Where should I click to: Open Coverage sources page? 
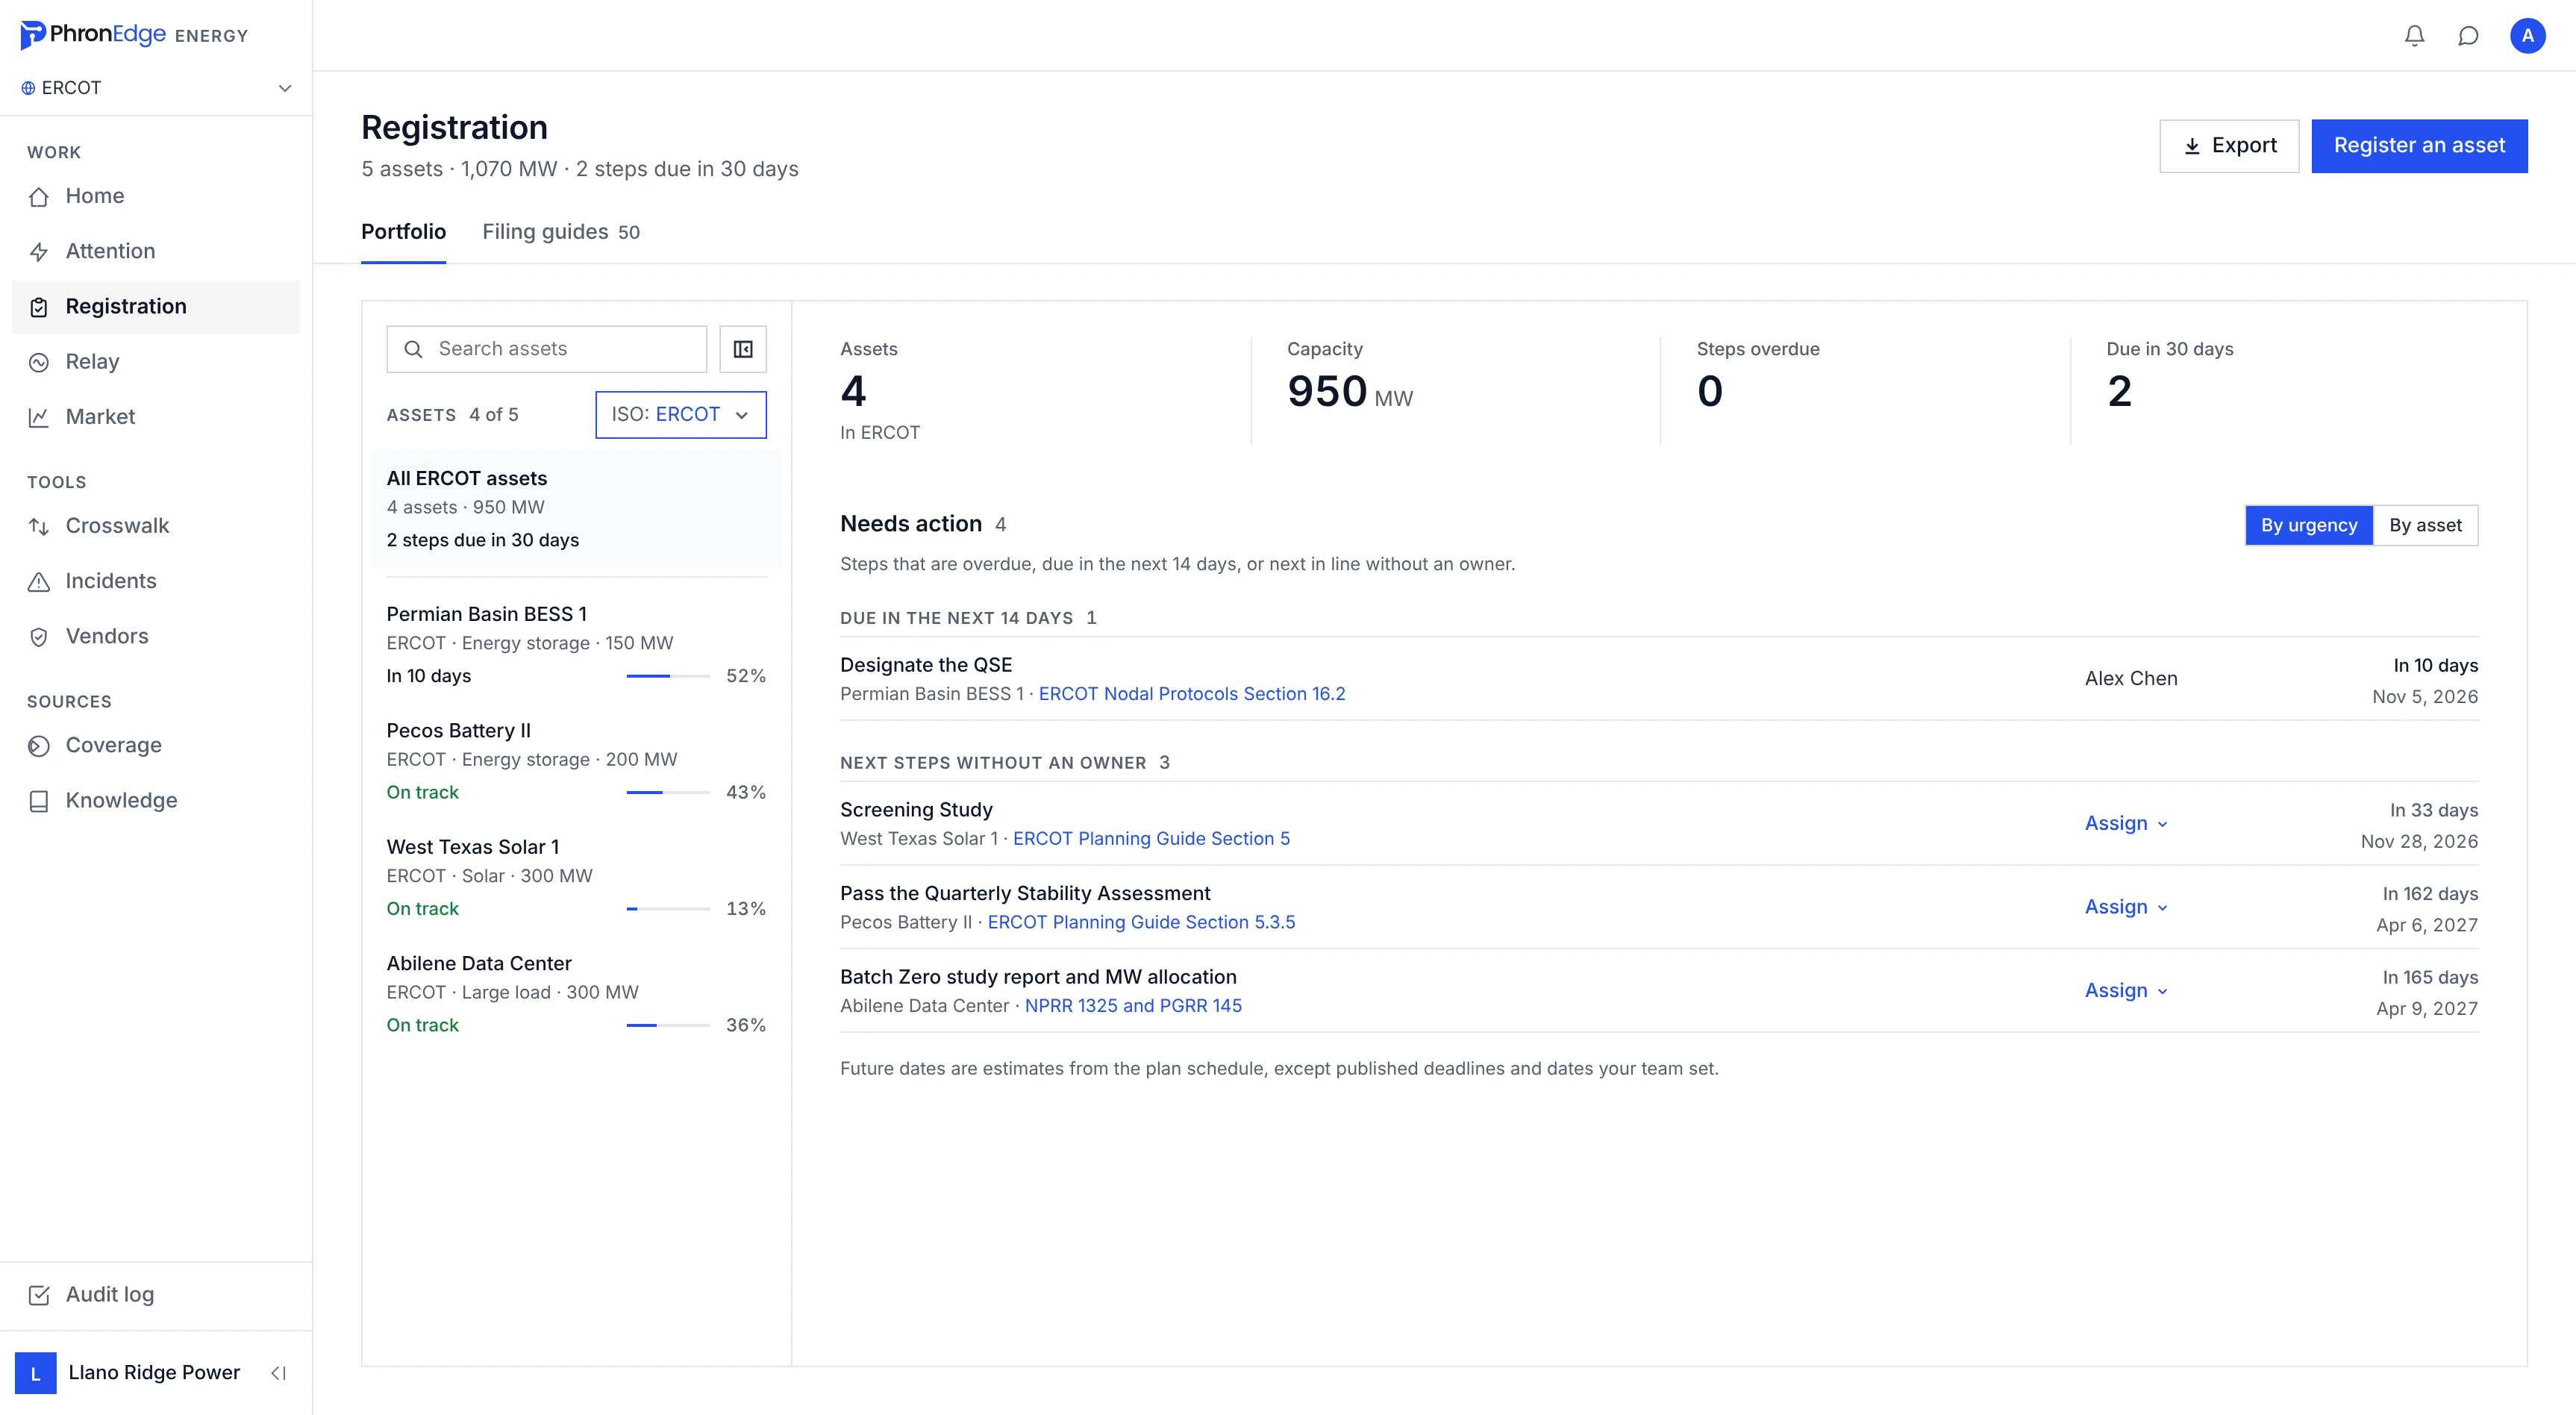(x=156, y=745)
